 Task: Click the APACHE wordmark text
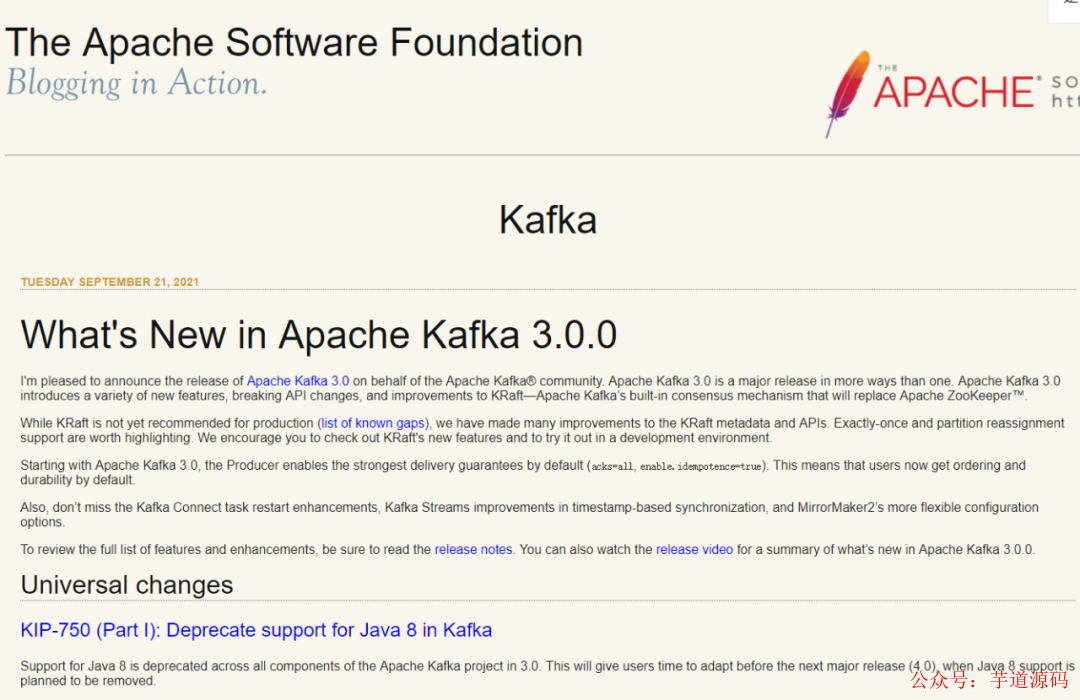click(x=954, y=92)
